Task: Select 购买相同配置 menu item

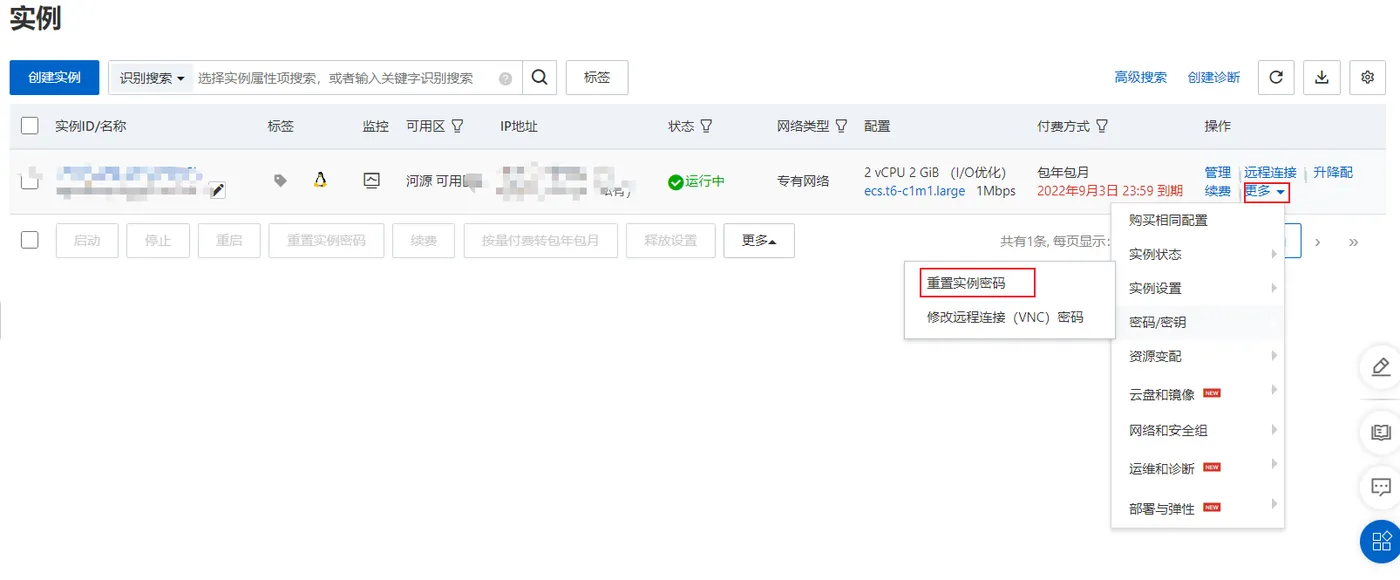Action: click(1198, 220)
